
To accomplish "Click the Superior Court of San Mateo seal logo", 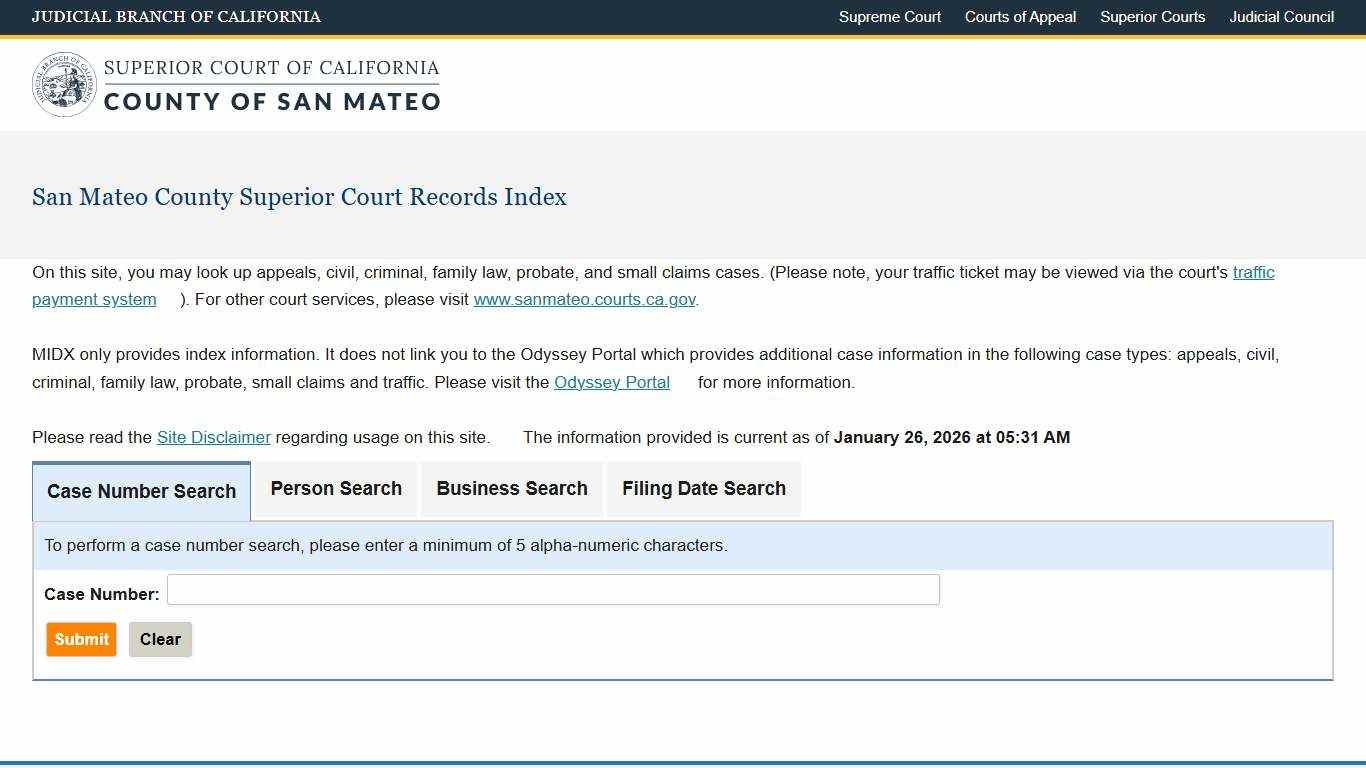I will click(64, 84).
